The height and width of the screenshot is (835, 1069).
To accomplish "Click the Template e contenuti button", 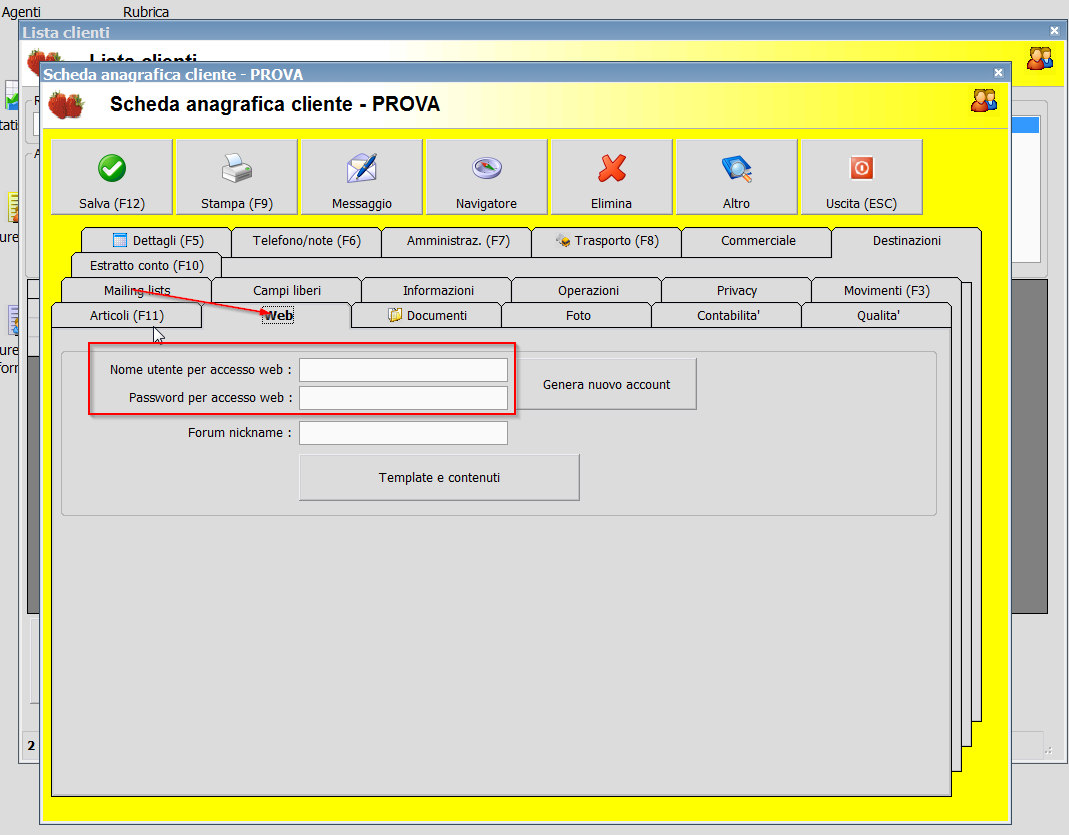I will 439,478.
